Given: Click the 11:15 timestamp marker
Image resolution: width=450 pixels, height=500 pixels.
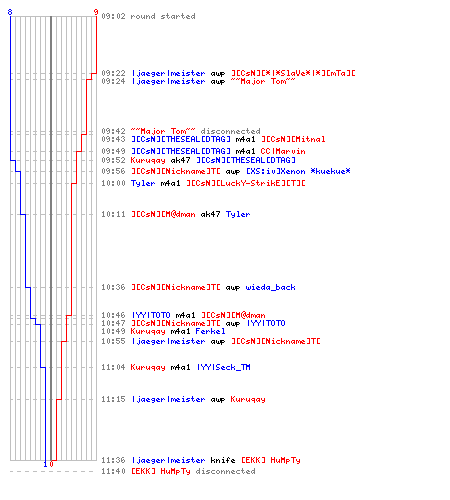Looking at the screenshot, I should click(113, 399).
